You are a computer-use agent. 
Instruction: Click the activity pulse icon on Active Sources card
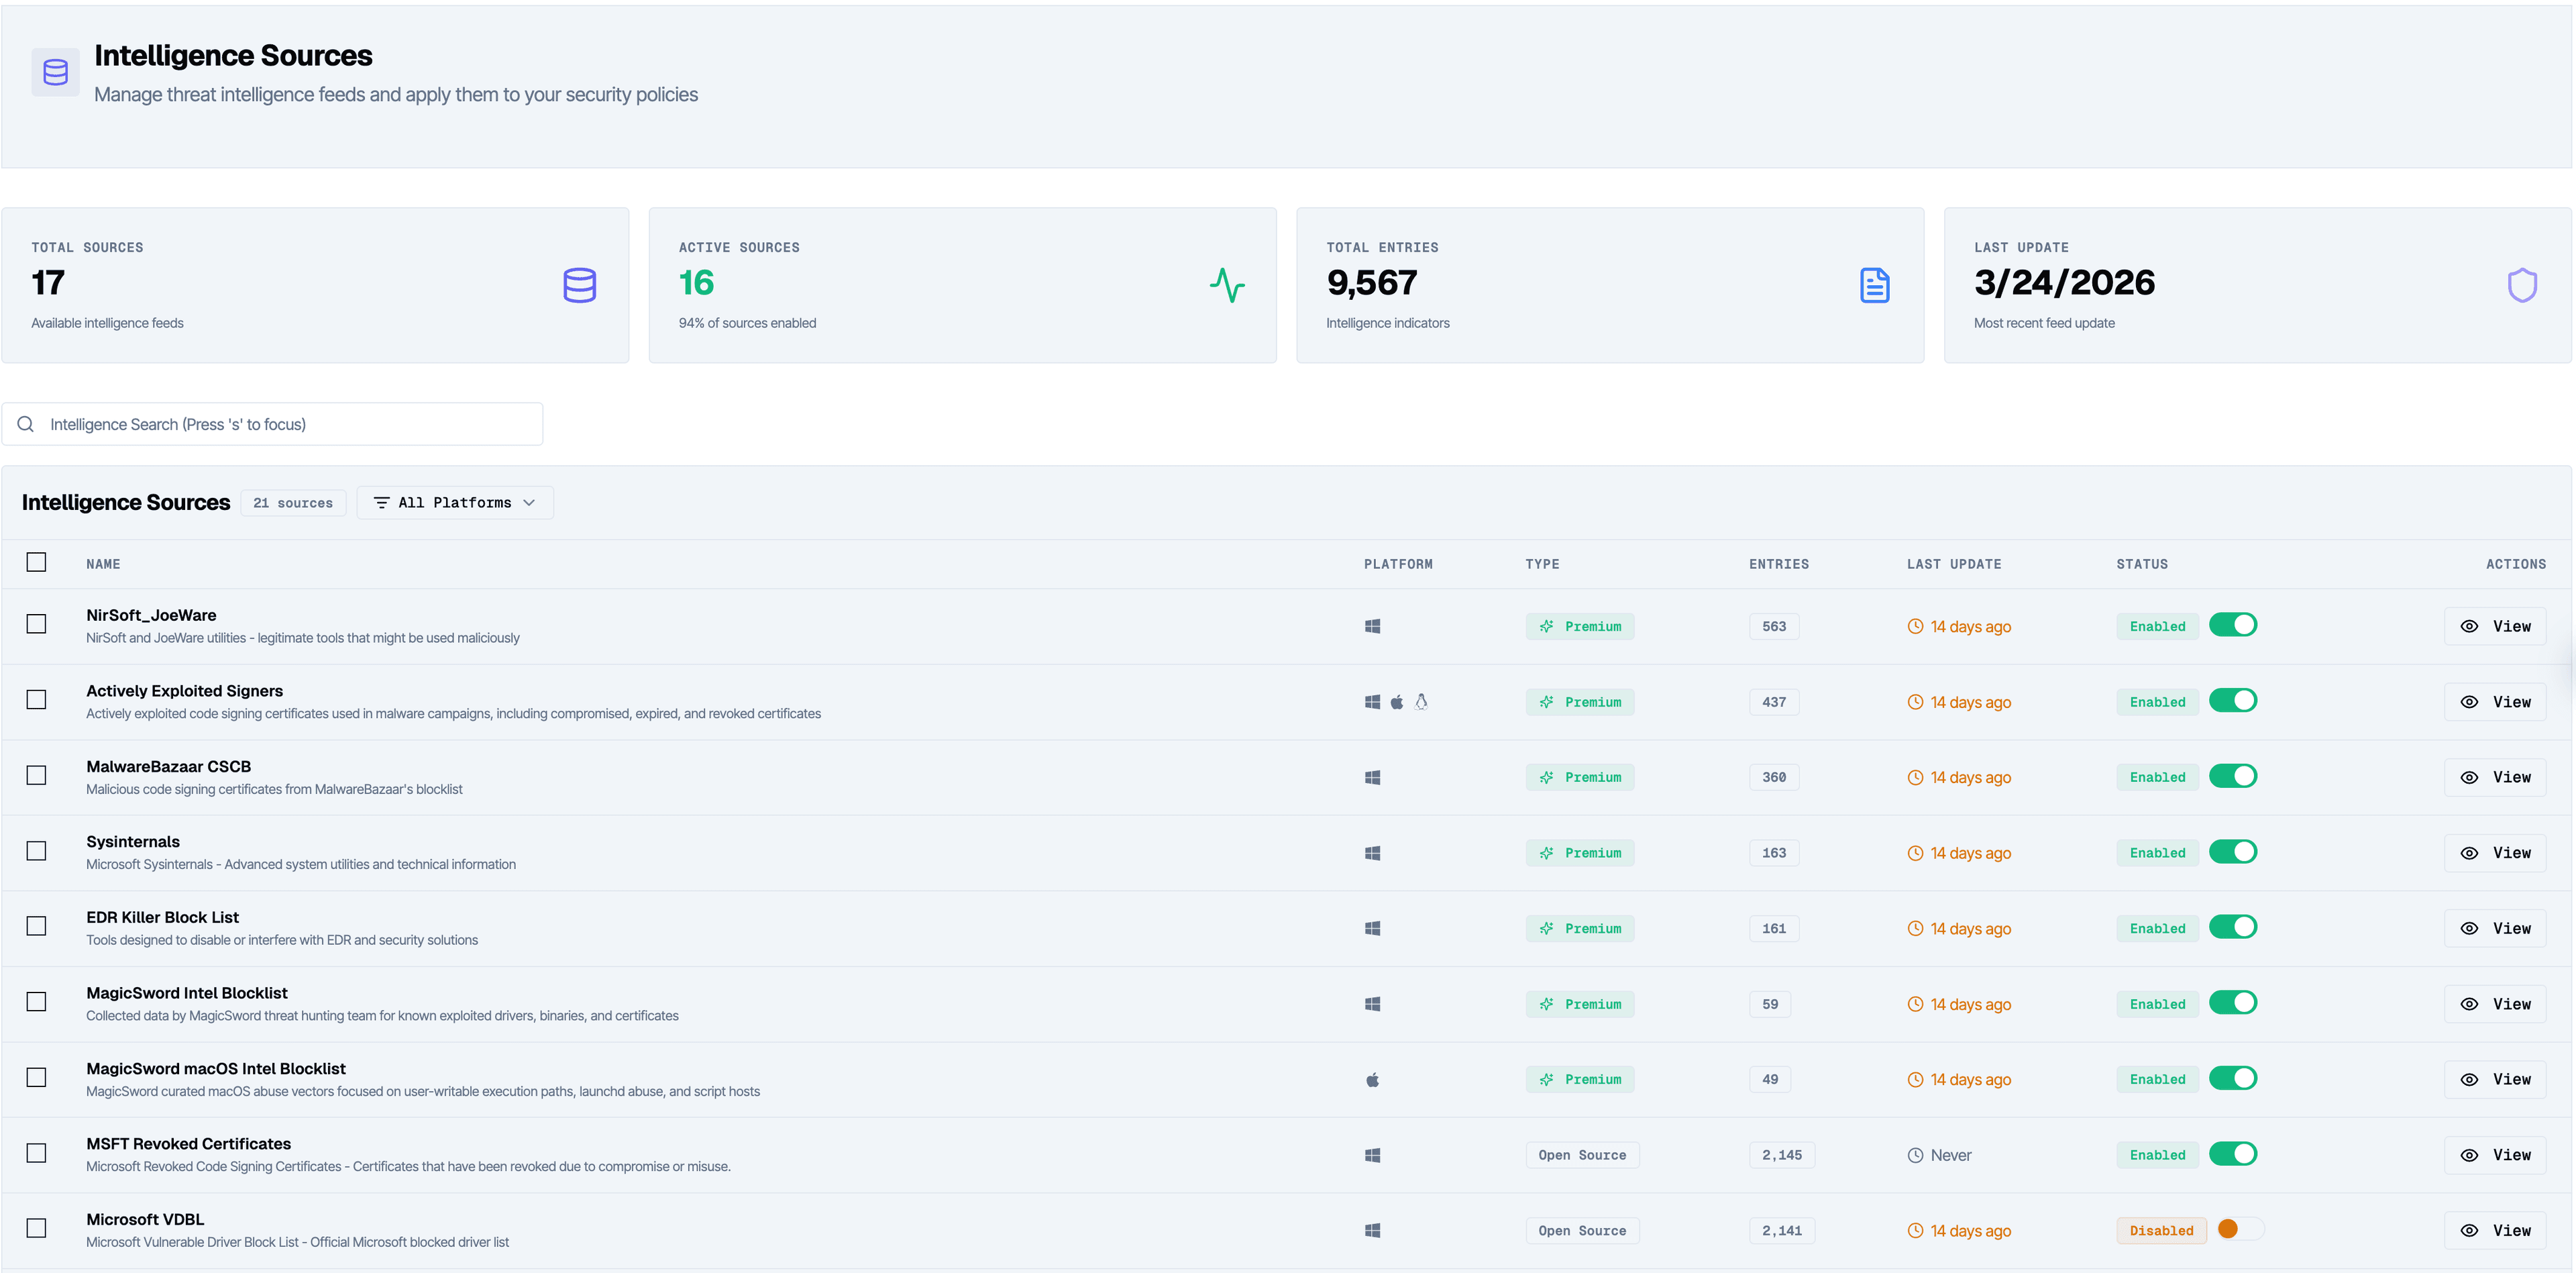pyautogui.click(x=1228, y=285)
